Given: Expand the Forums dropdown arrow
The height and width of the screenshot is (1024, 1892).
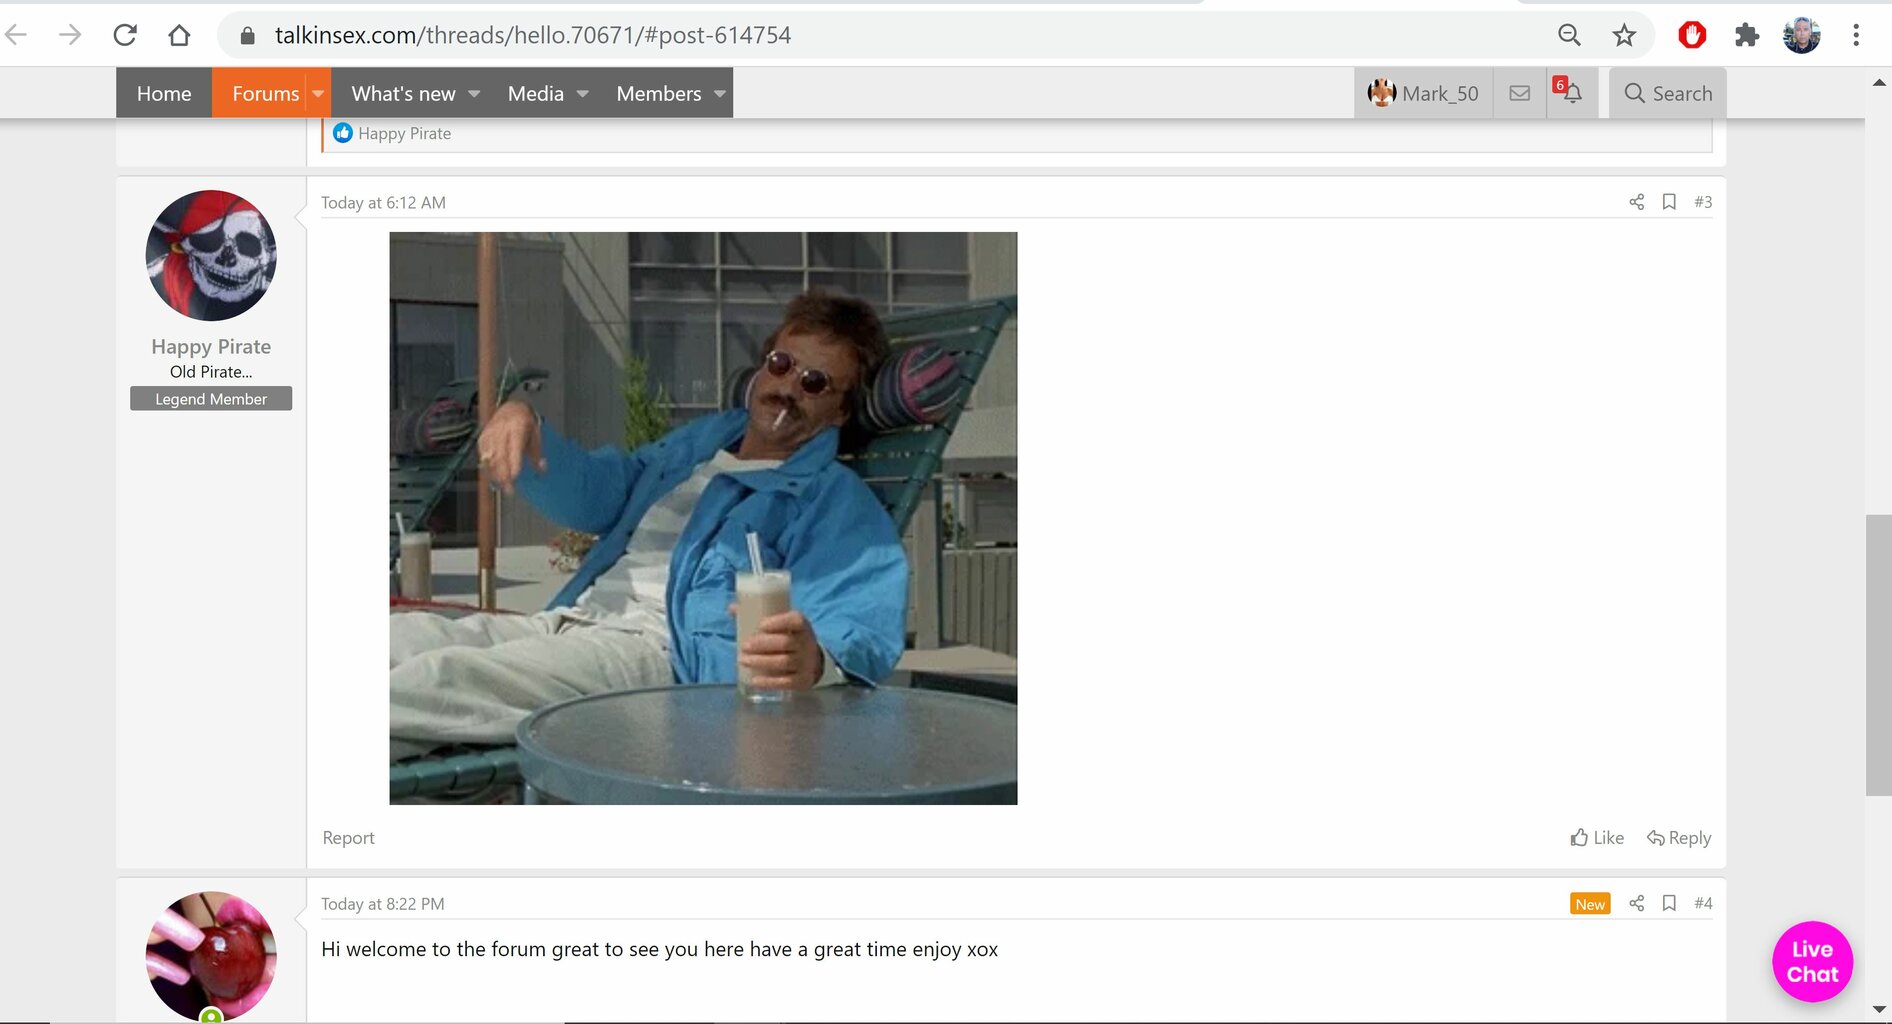Looking at the screenshot, I should pyautogui.click(x=318, y=93).
